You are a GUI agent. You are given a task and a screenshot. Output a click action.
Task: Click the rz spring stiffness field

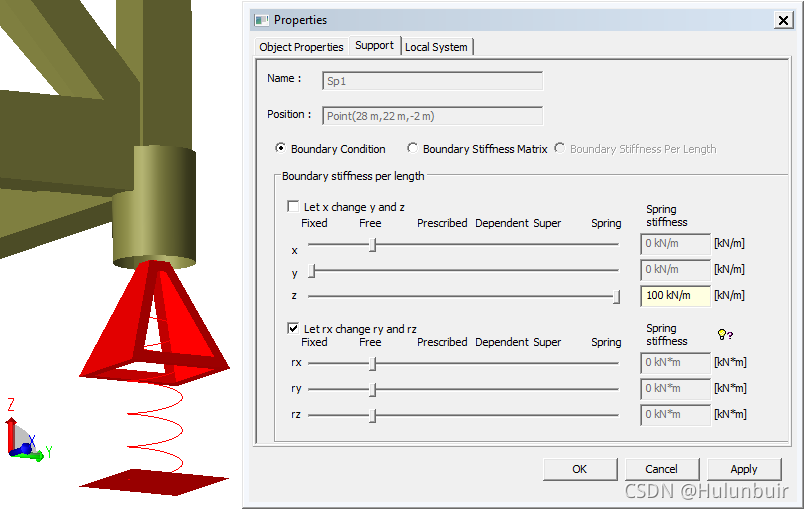tap(675, 415)
